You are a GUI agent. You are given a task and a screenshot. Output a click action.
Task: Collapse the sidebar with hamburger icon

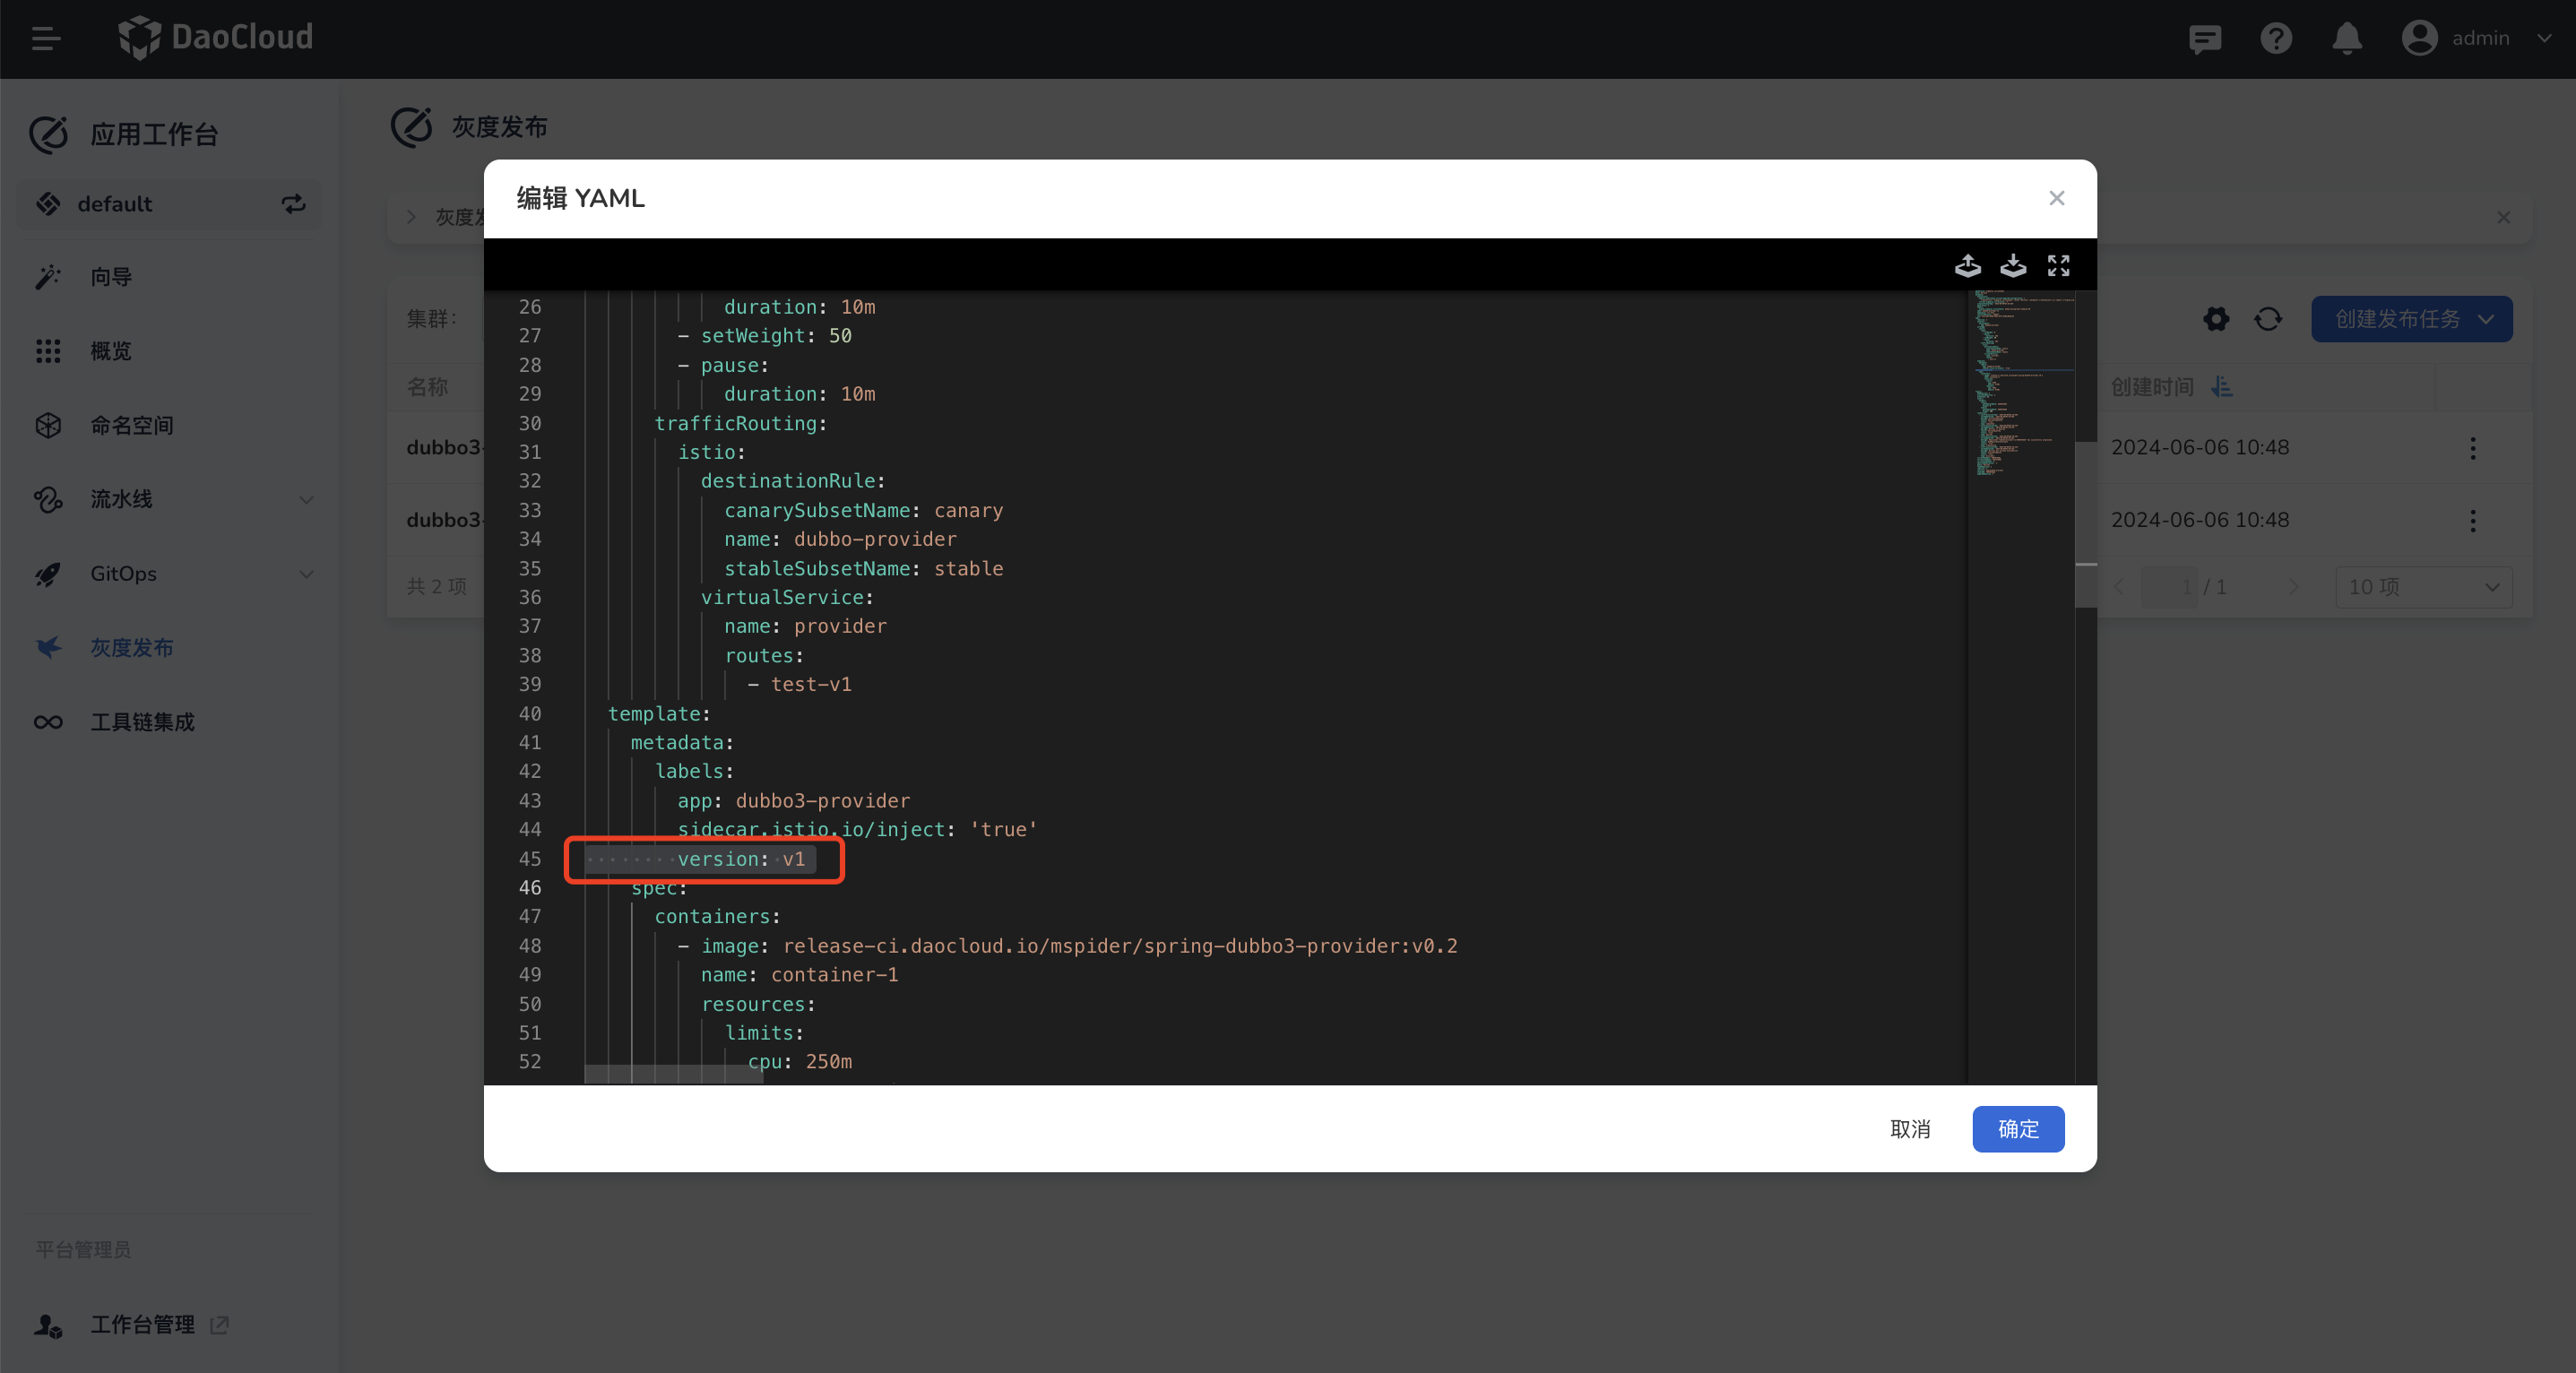tap(46, 38)
